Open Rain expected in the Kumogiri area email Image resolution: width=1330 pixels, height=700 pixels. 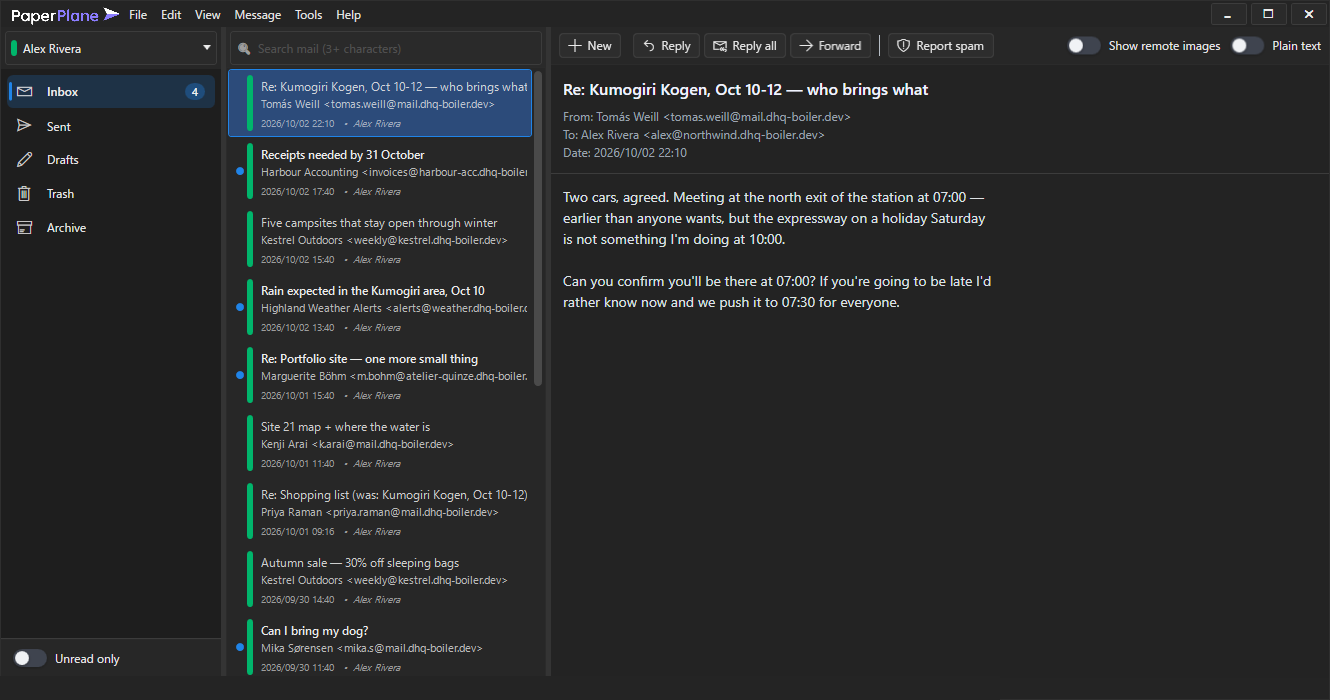pos(380,308)
